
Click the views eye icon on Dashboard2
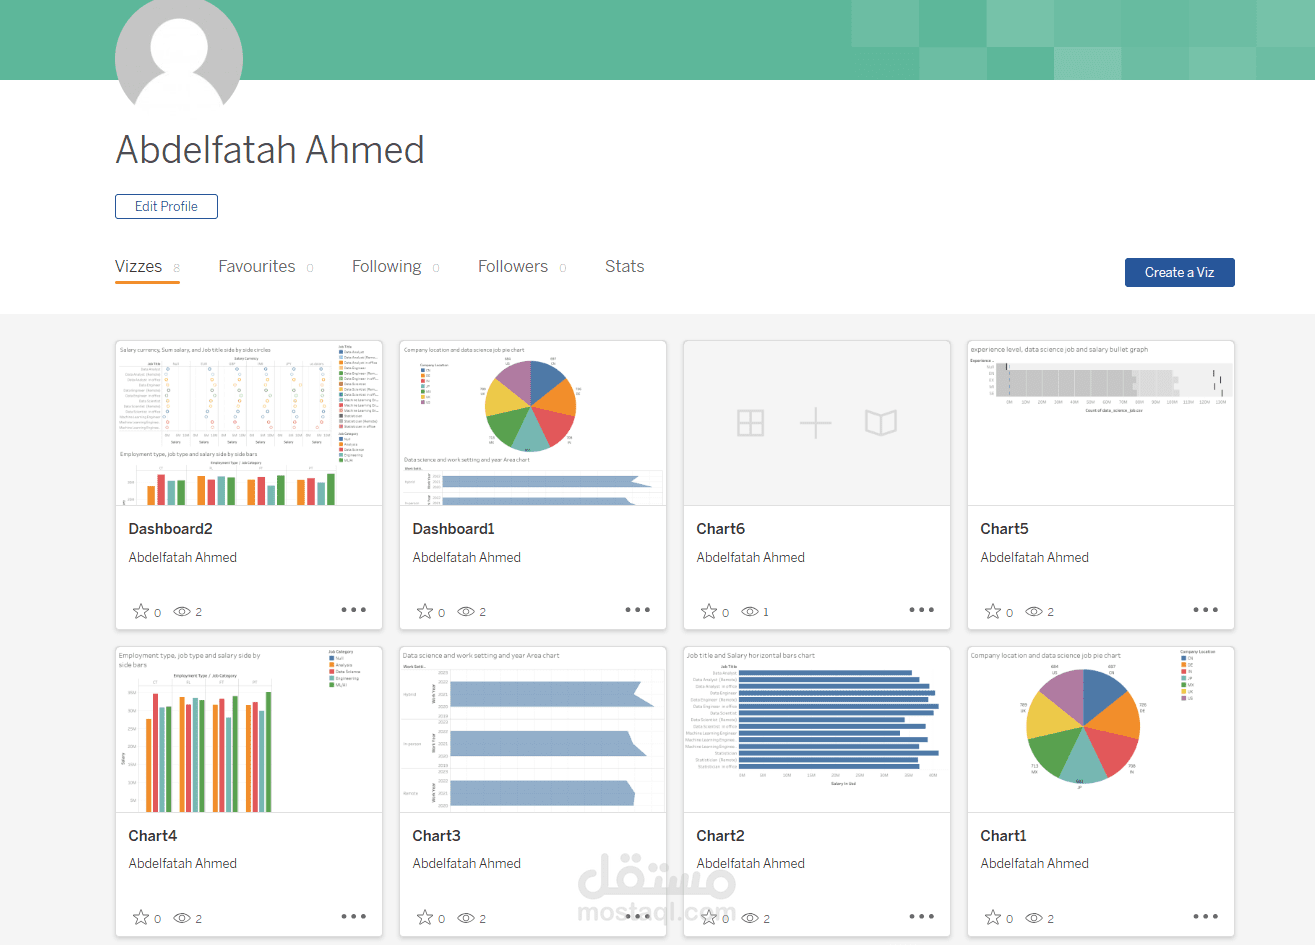point(182,611)
